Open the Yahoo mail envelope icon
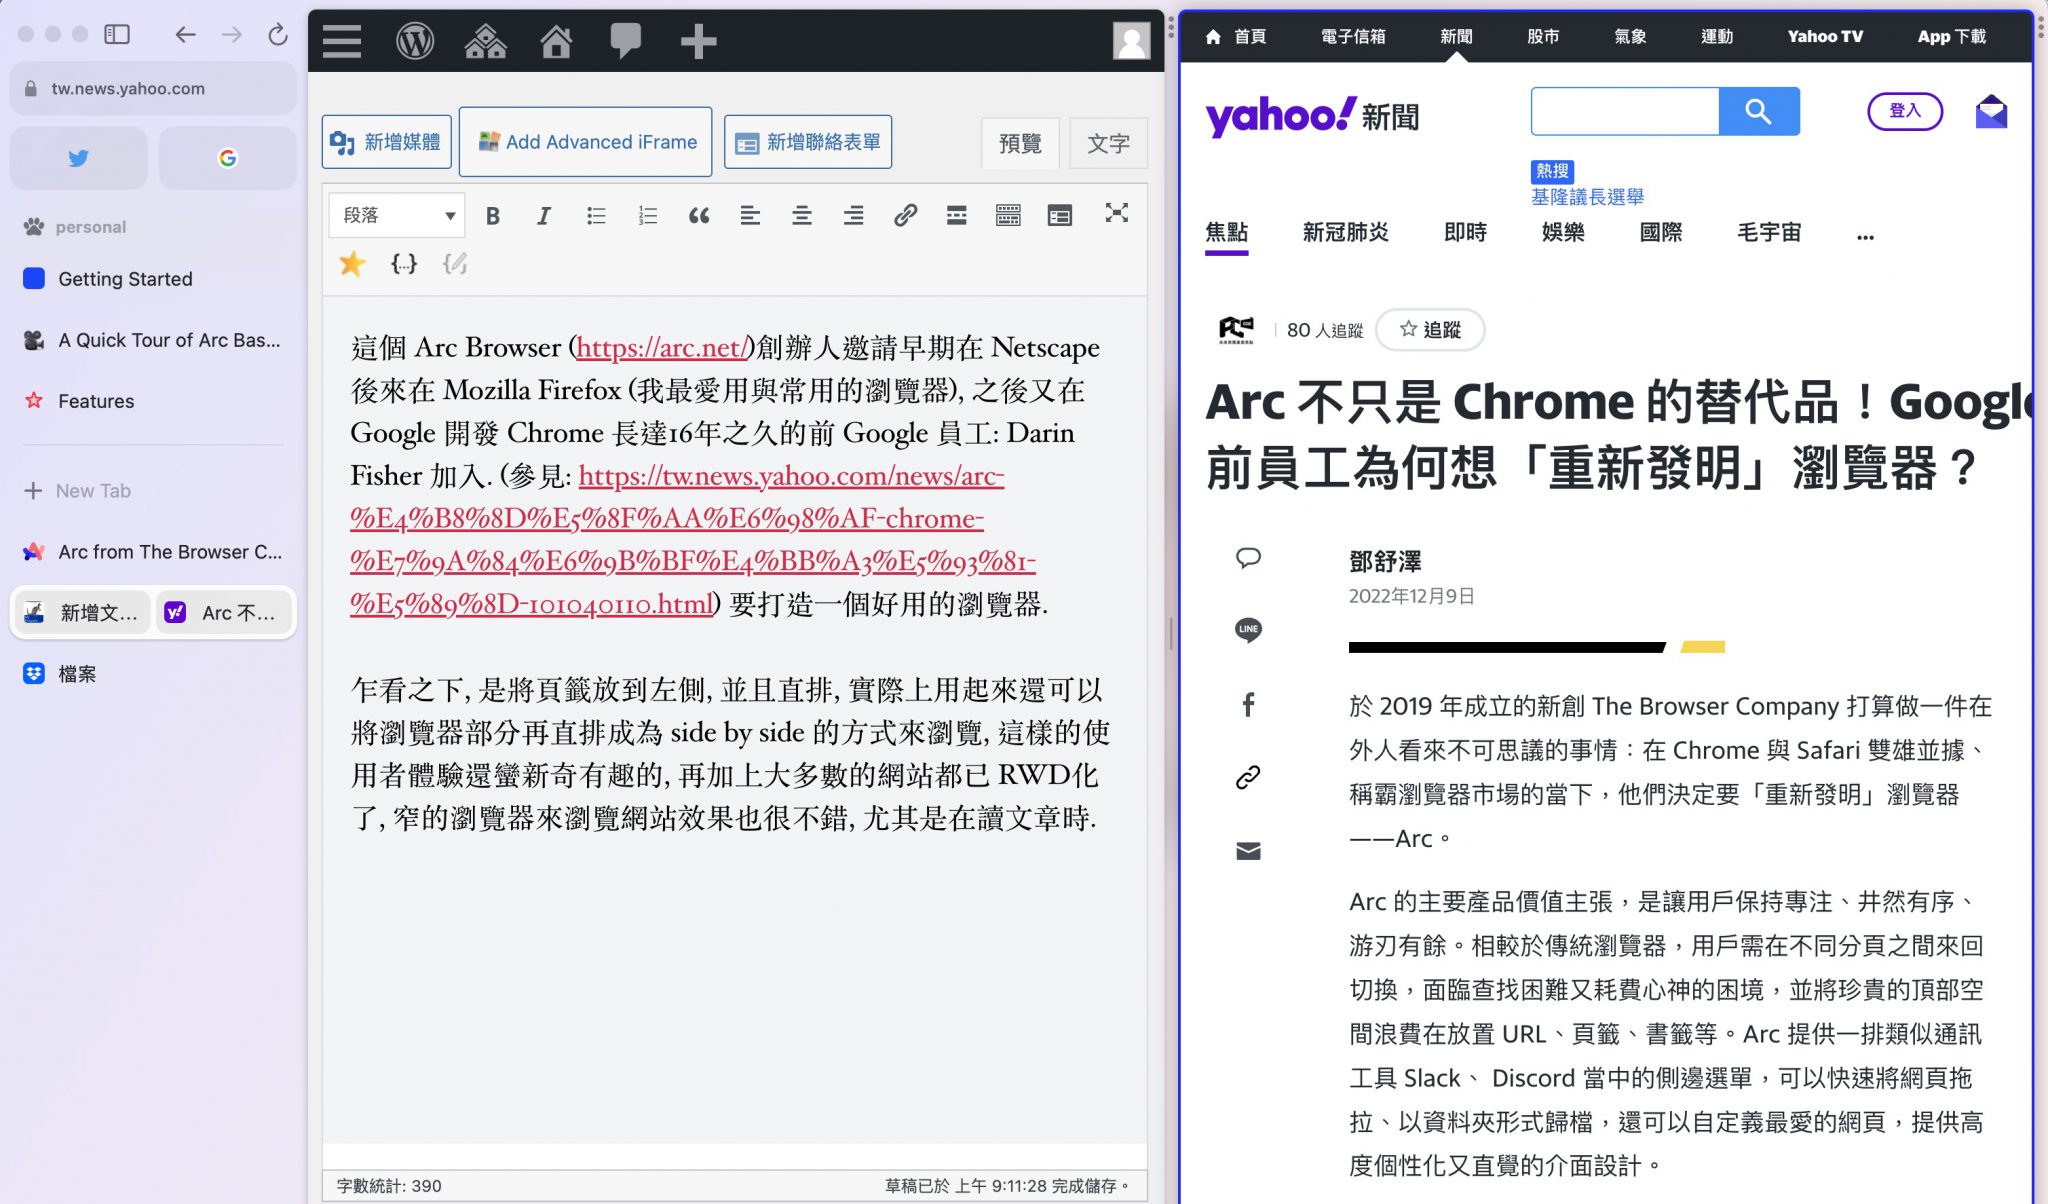This screenshot has height=1204, width=2048. point(1991,111)
